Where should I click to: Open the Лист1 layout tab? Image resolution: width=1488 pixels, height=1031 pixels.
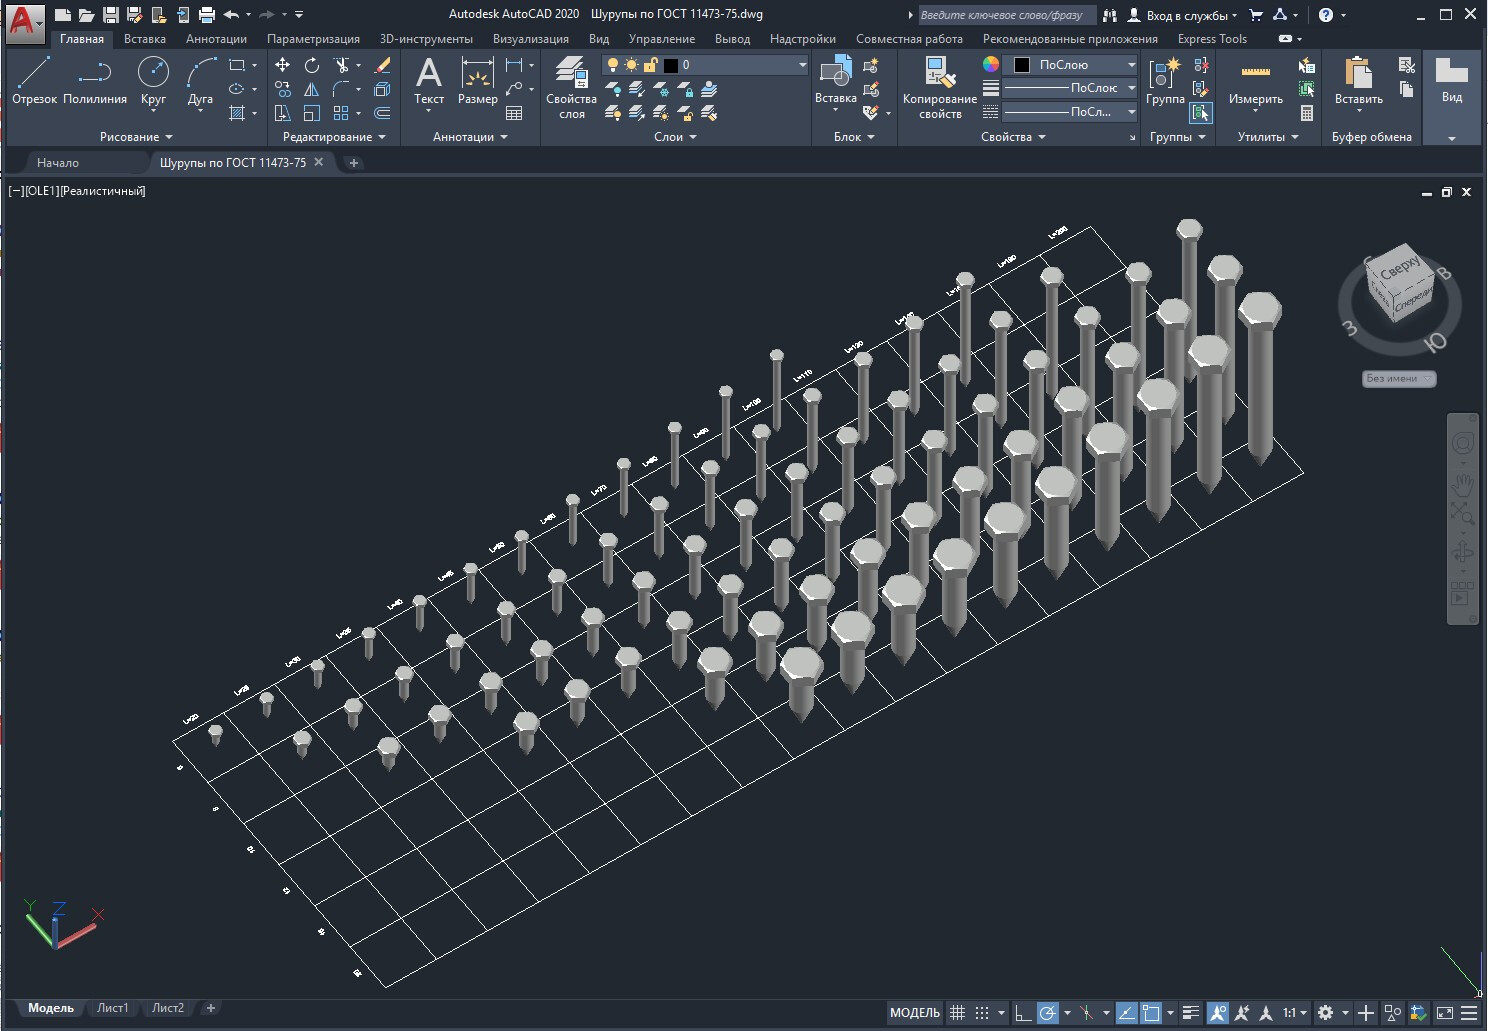(112, 1008)
